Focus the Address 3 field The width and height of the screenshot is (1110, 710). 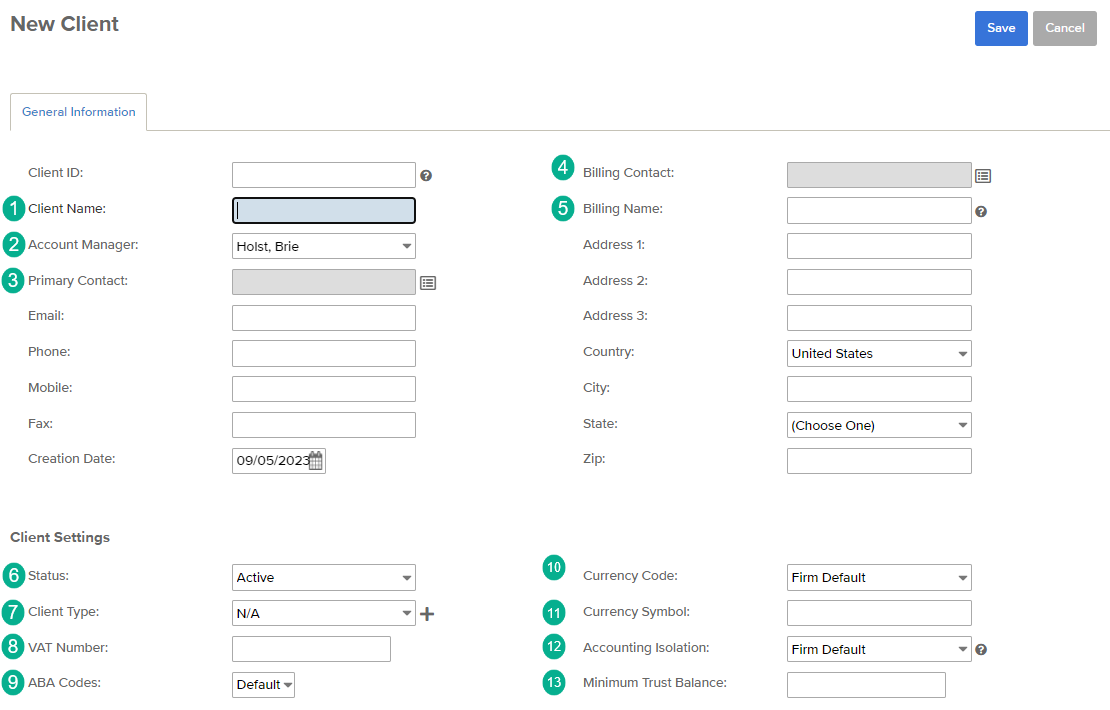tap(879, 318)
